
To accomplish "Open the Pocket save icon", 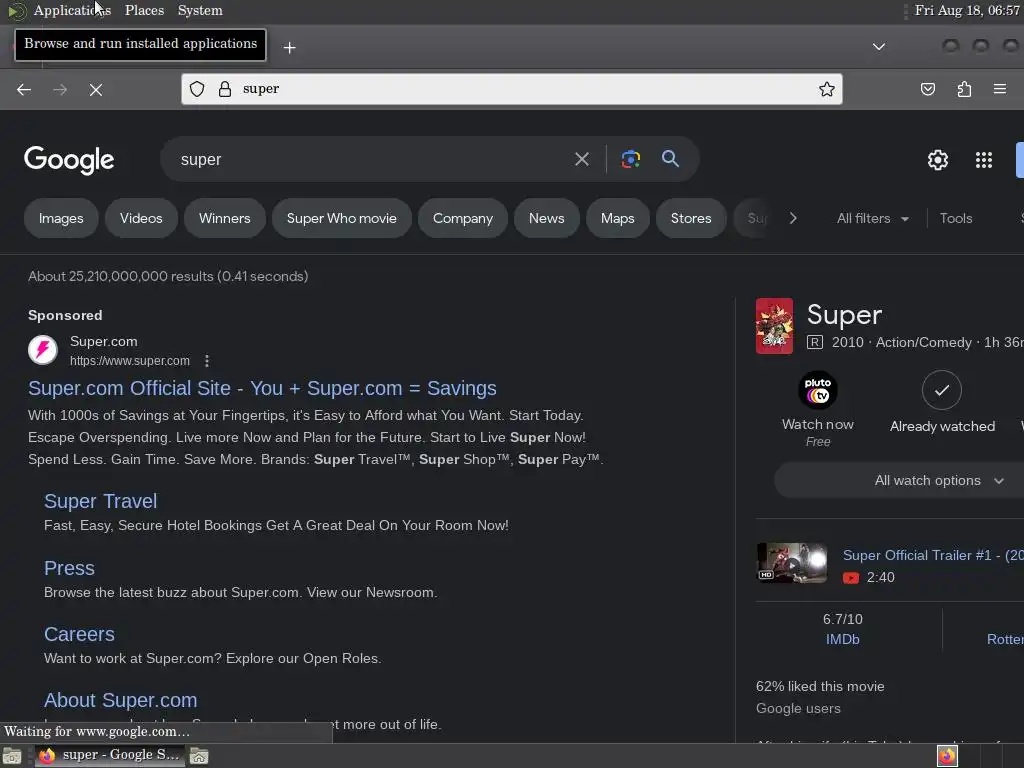I will tap(927, 89).
